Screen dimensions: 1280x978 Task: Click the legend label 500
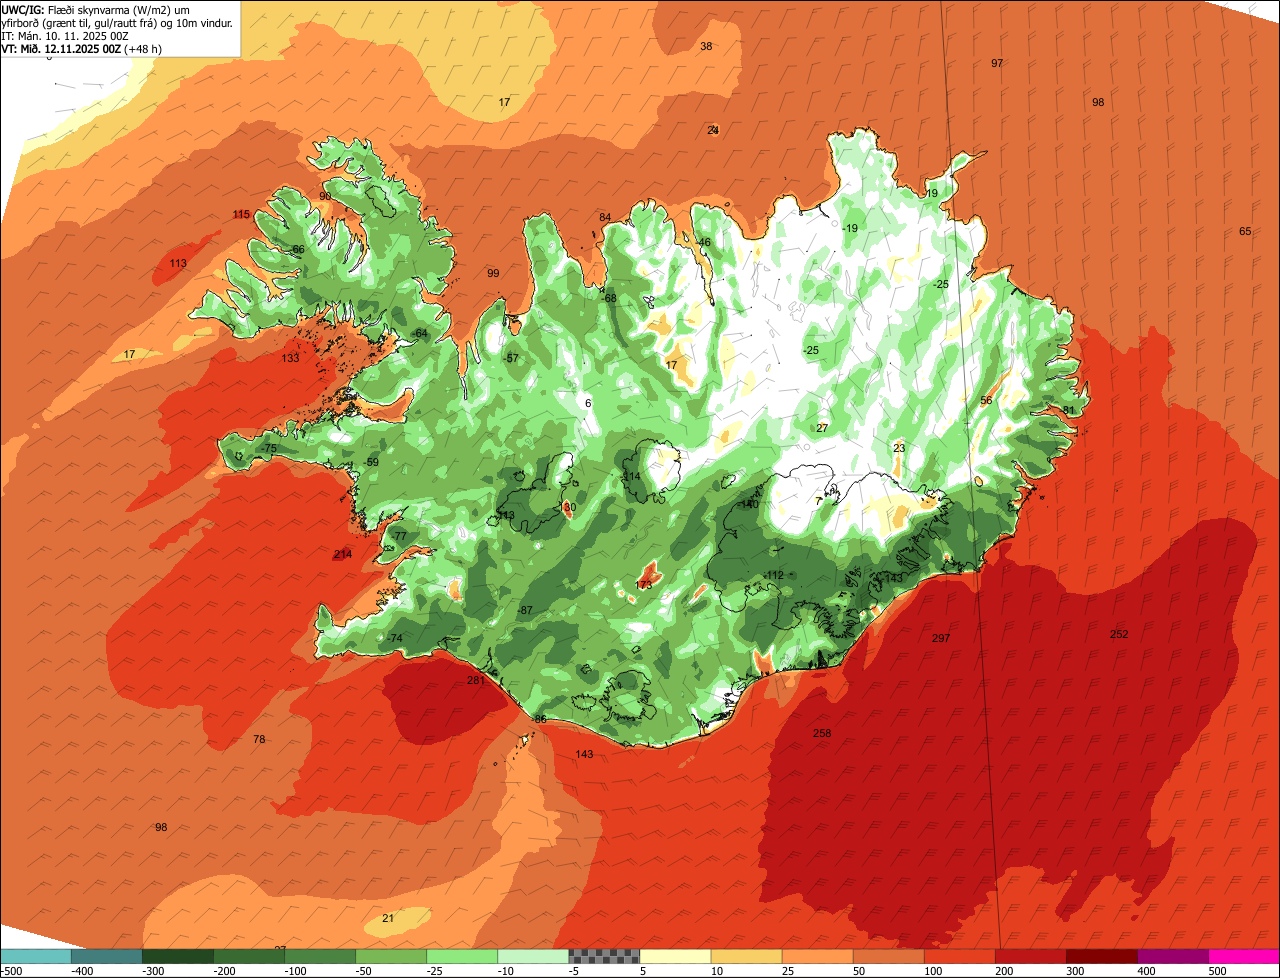(1218, 971)
